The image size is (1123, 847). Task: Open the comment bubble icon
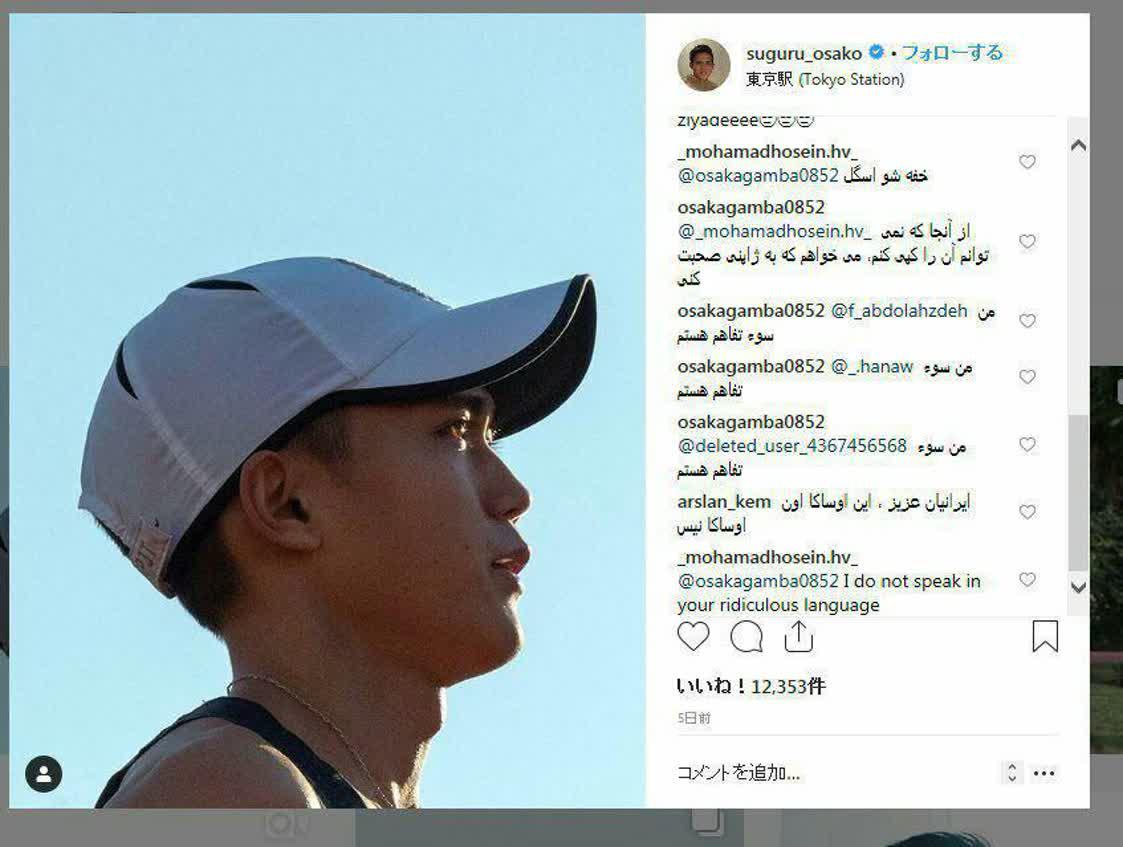click(x=746, y=637)
